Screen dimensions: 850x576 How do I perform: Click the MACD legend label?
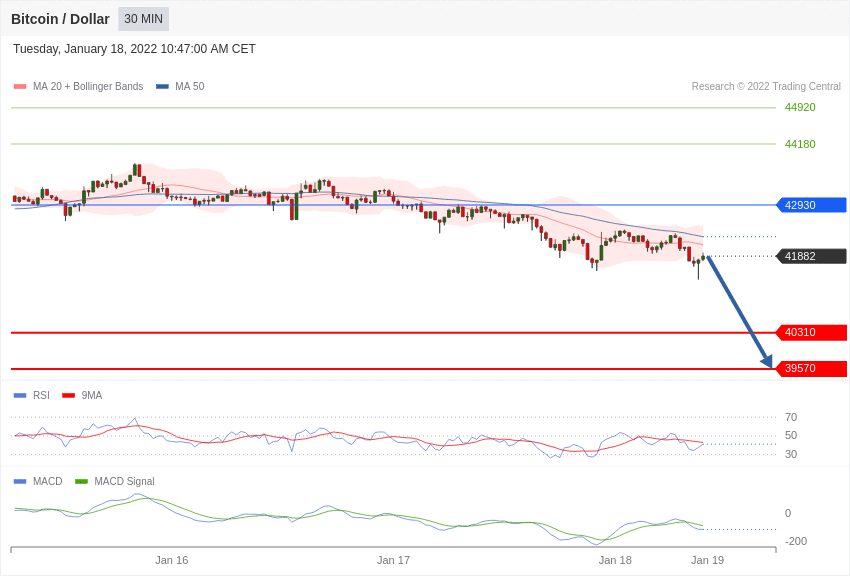click(x=48, y=481)
